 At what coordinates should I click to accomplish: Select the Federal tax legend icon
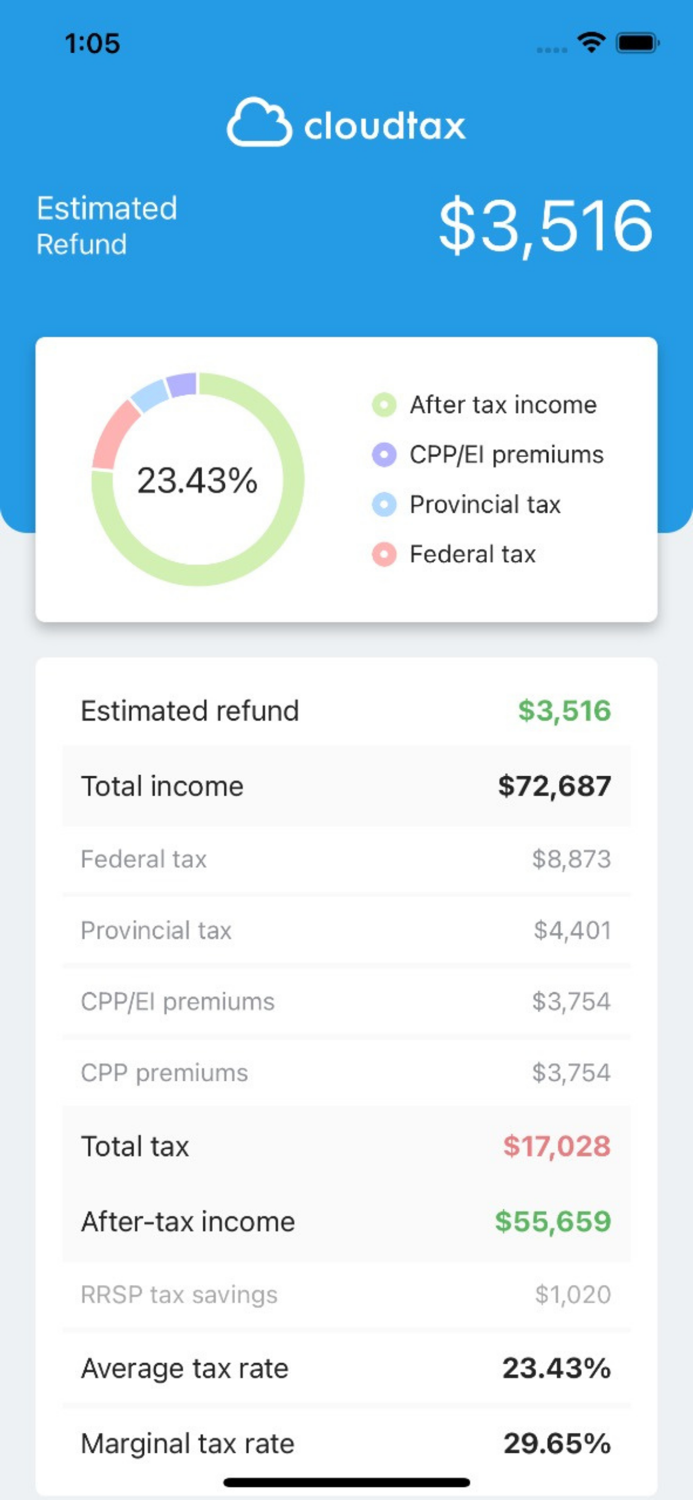pyautogui.click(x=383, y=554)
